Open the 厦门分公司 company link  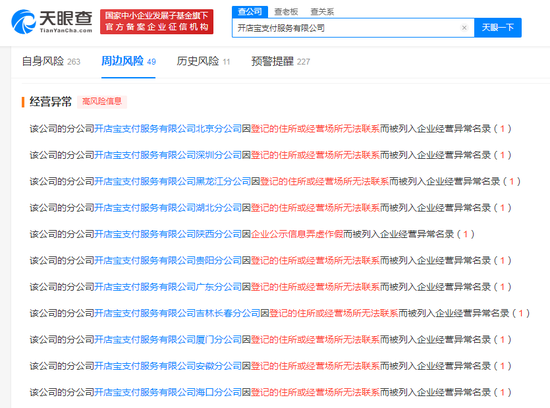(x=168, y=340)
